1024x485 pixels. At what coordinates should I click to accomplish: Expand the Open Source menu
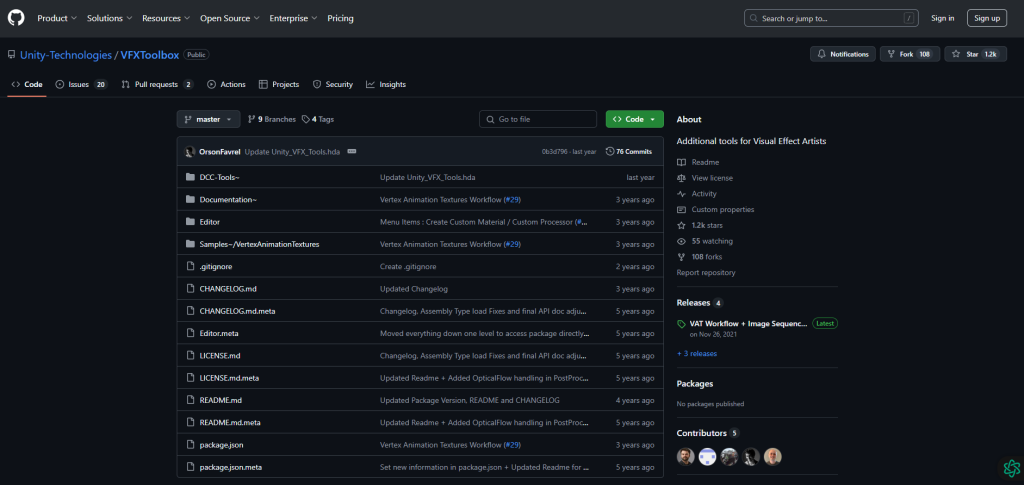(229, 18)
